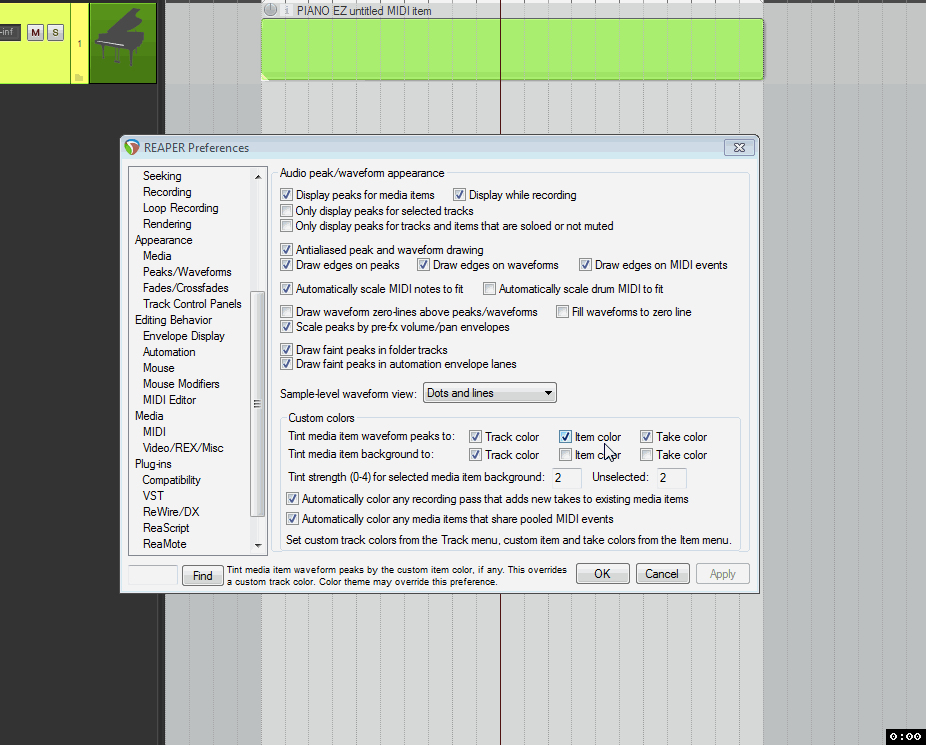Toggle Display while recording checkbox
The width and height of the screenshot is (926, 745).
coord(459,195)
